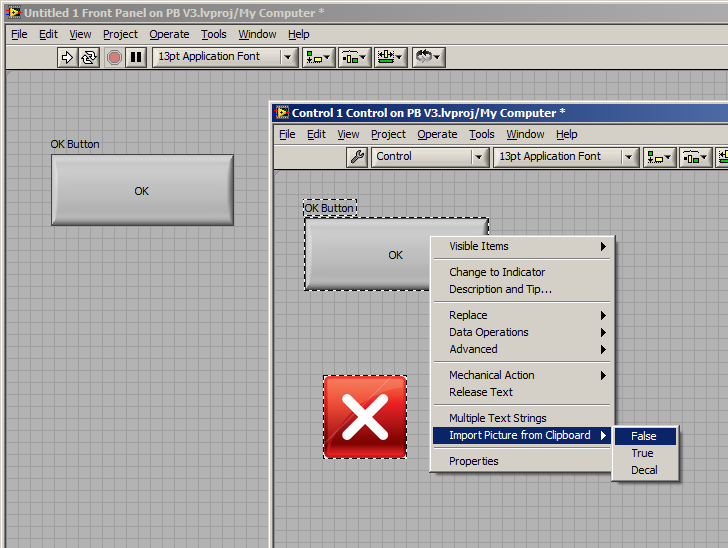The width and height of the screenshot is (728, 548).
Task: Select Import Picture from Clipboard entry
Action: point(522,436)
